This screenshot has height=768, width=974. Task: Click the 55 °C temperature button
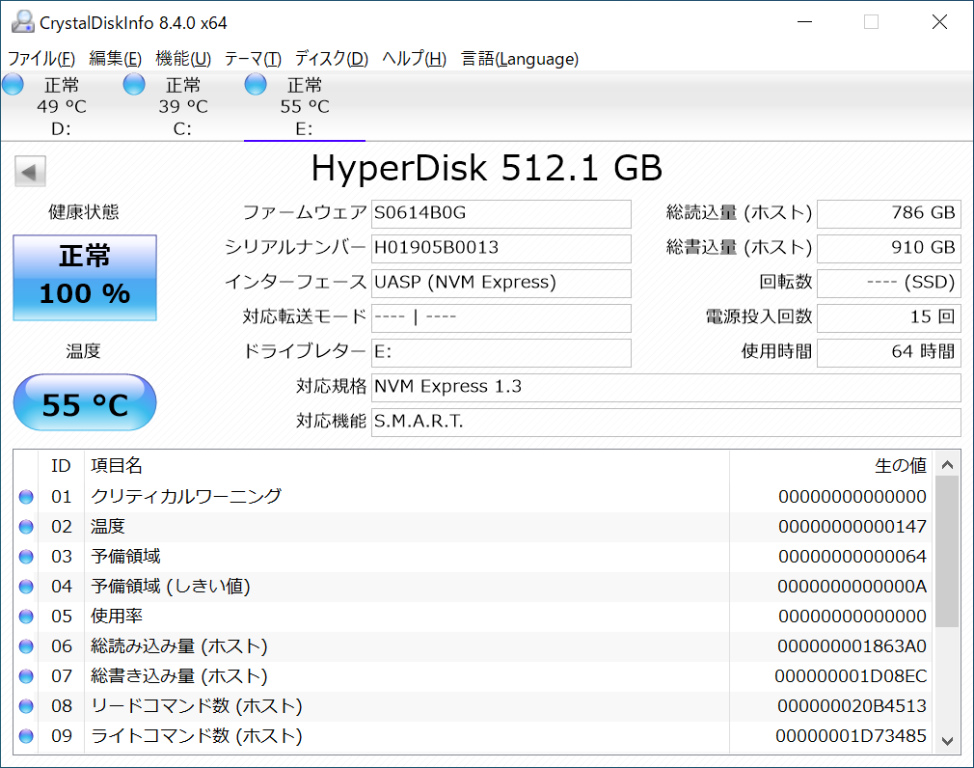(x=85, y=404)
